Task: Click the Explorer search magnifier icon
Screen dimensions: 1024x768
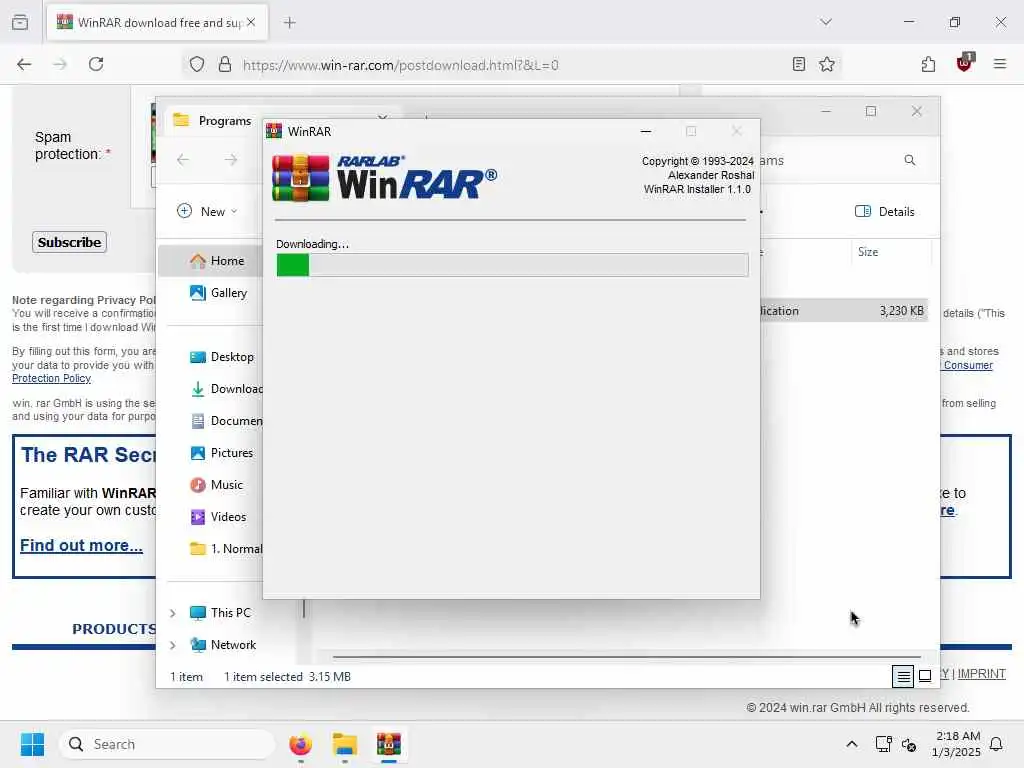Action: point(909,160)
